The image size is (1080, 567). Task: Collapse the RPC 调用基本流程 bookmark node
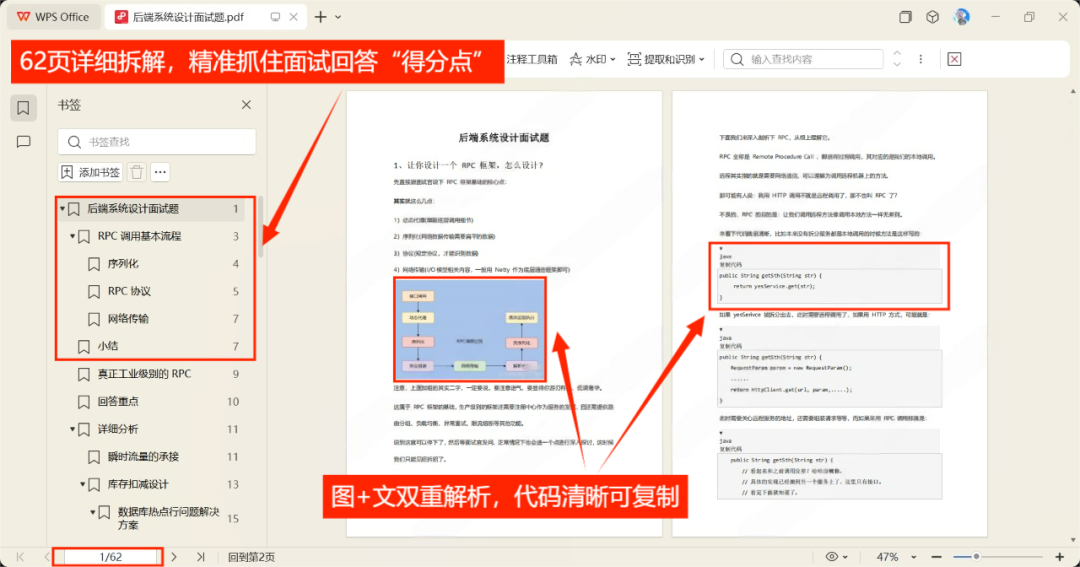coord(72,236)
